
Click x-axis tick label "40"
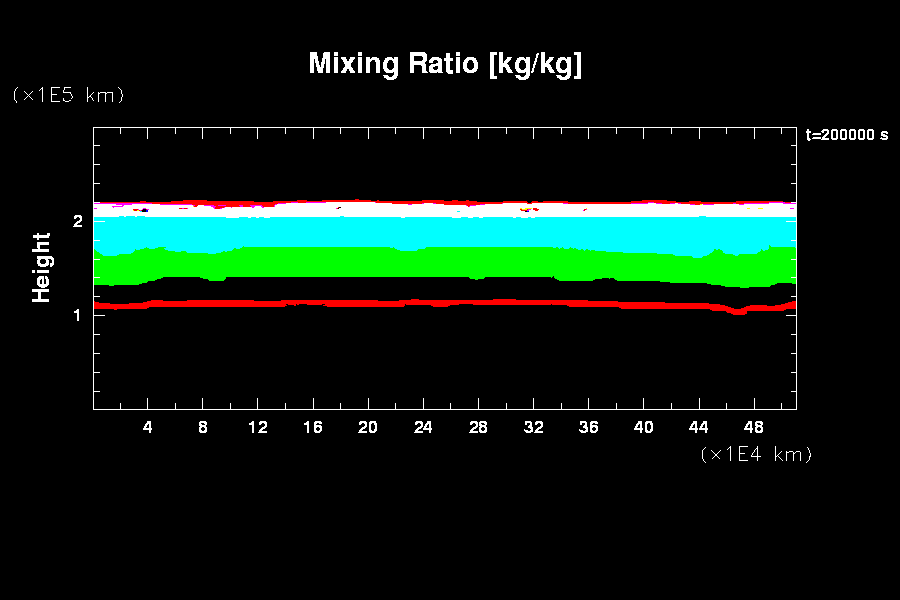643,428
